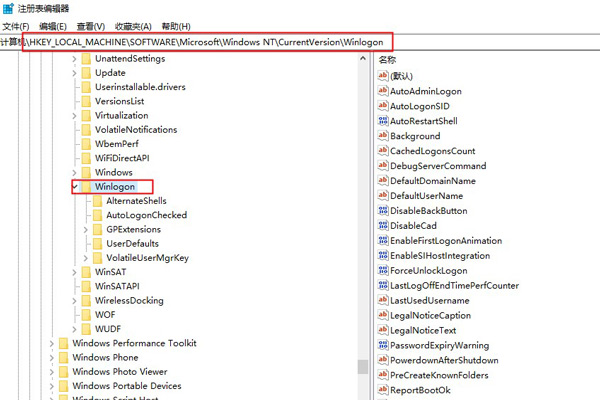Click the DisableCad DWORD value icon
Viewport: 600px width, 400px height.
pos(383,225)
